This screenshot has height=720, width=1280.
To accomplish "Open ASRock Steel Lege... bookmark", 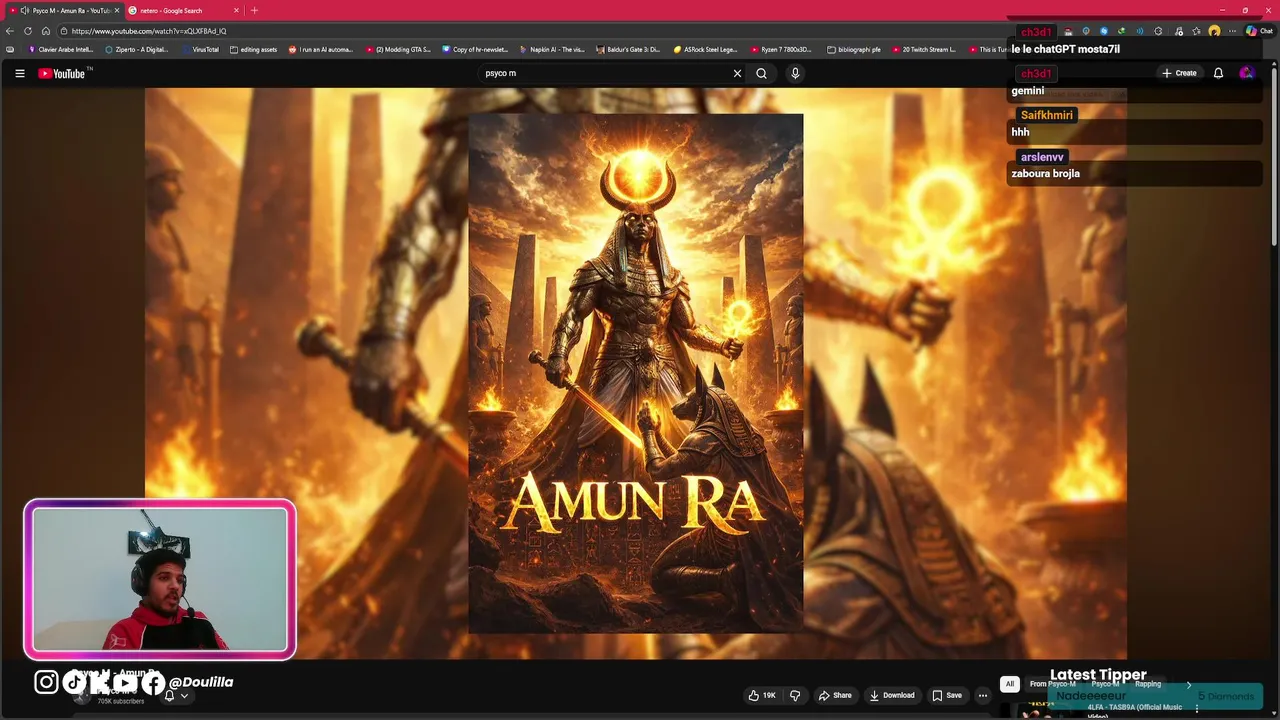I will tap(706, 49).
